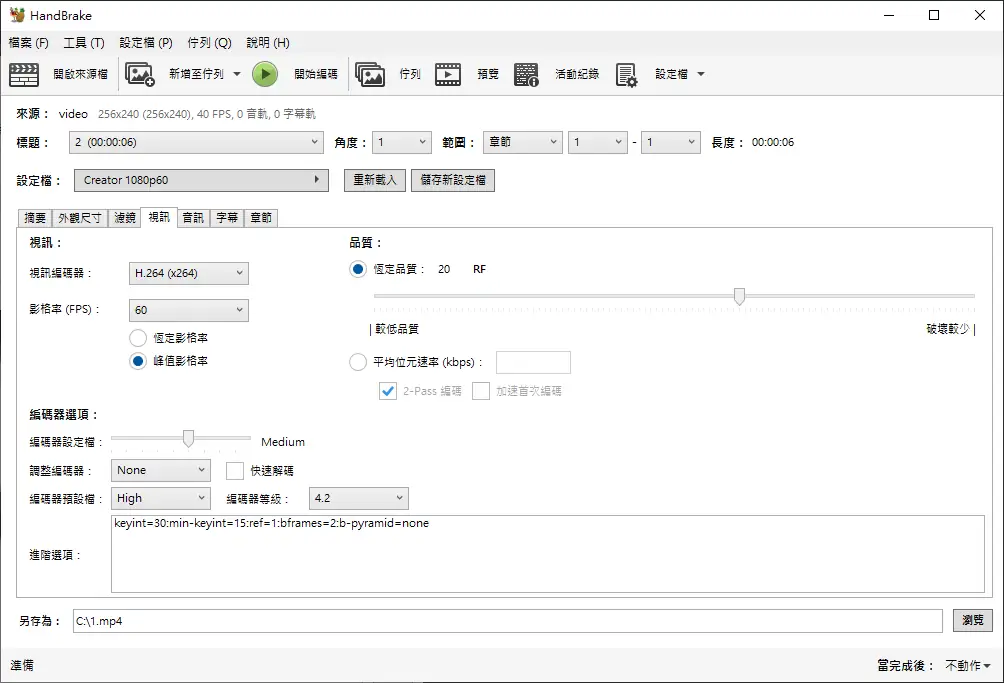Open the 視訊編碼器 H.264 dropdown

189,273
